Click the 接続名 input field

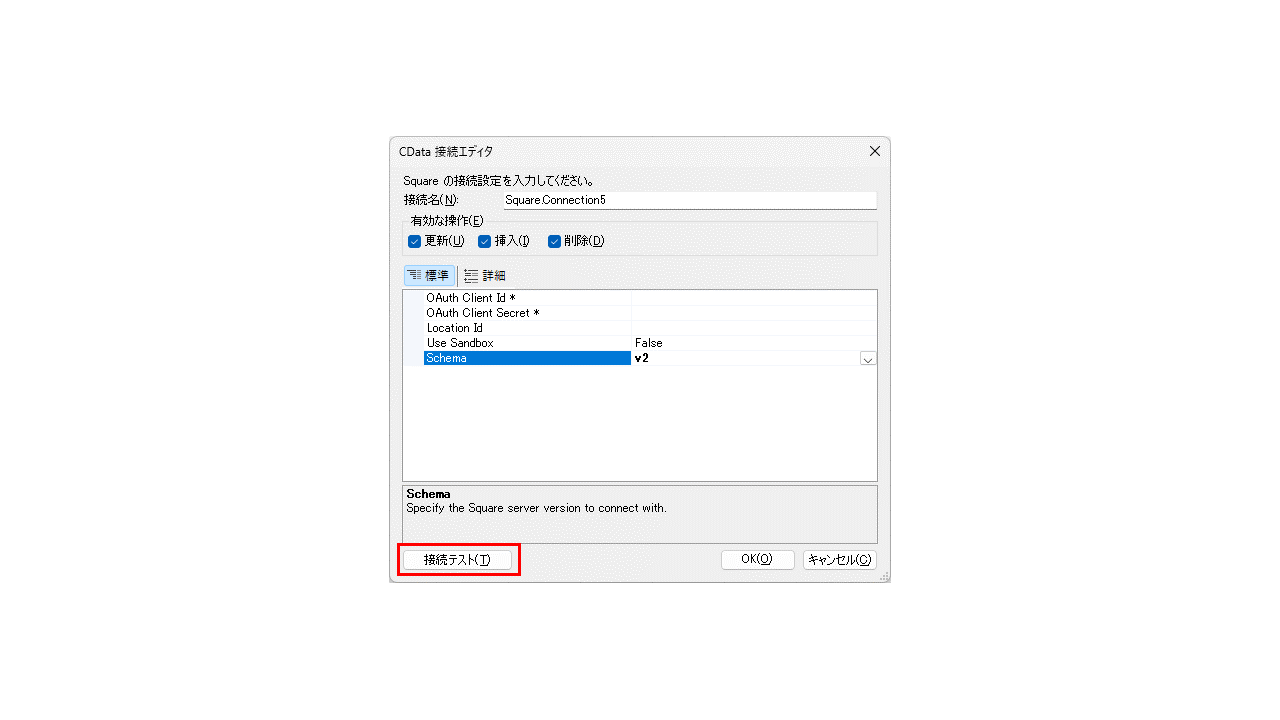[689, 200]
